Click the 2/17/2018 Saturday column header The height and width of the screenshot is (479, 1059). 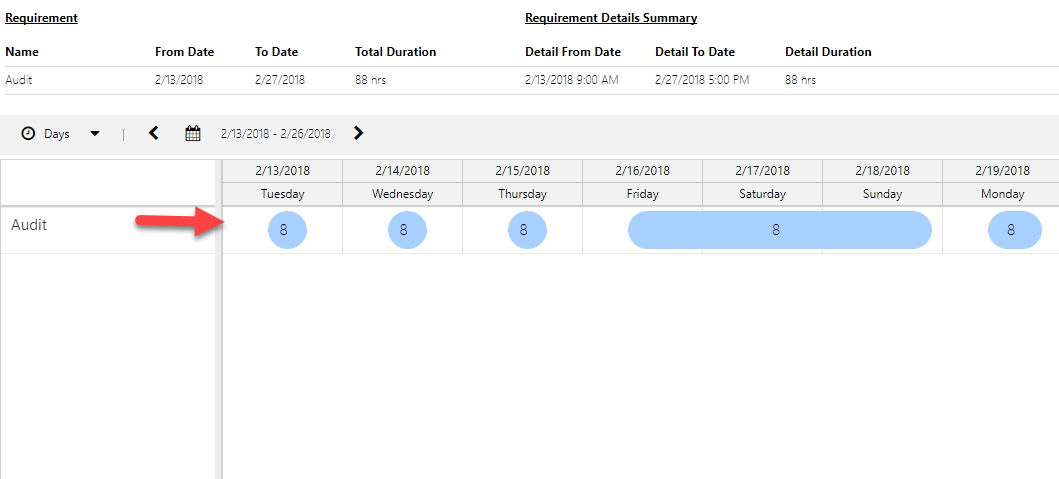coord(762,171)
